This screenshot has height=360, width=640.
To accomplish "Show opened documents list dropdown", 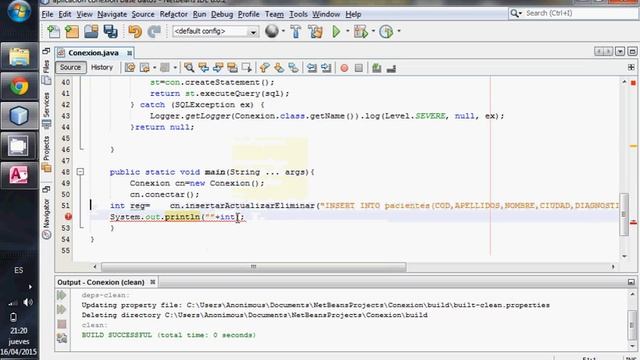I will point(620,51).
